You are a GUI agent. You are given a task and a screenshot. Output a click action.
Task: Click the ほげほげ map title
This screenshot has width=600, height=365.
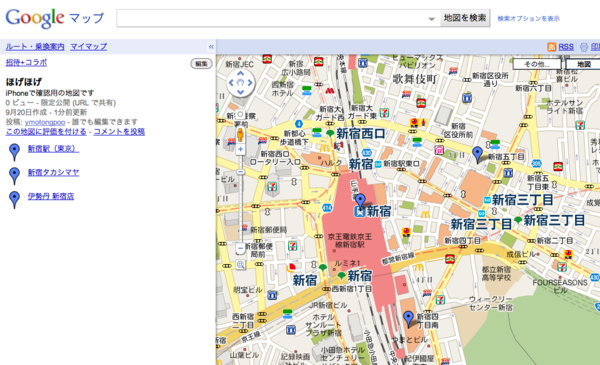24,82
